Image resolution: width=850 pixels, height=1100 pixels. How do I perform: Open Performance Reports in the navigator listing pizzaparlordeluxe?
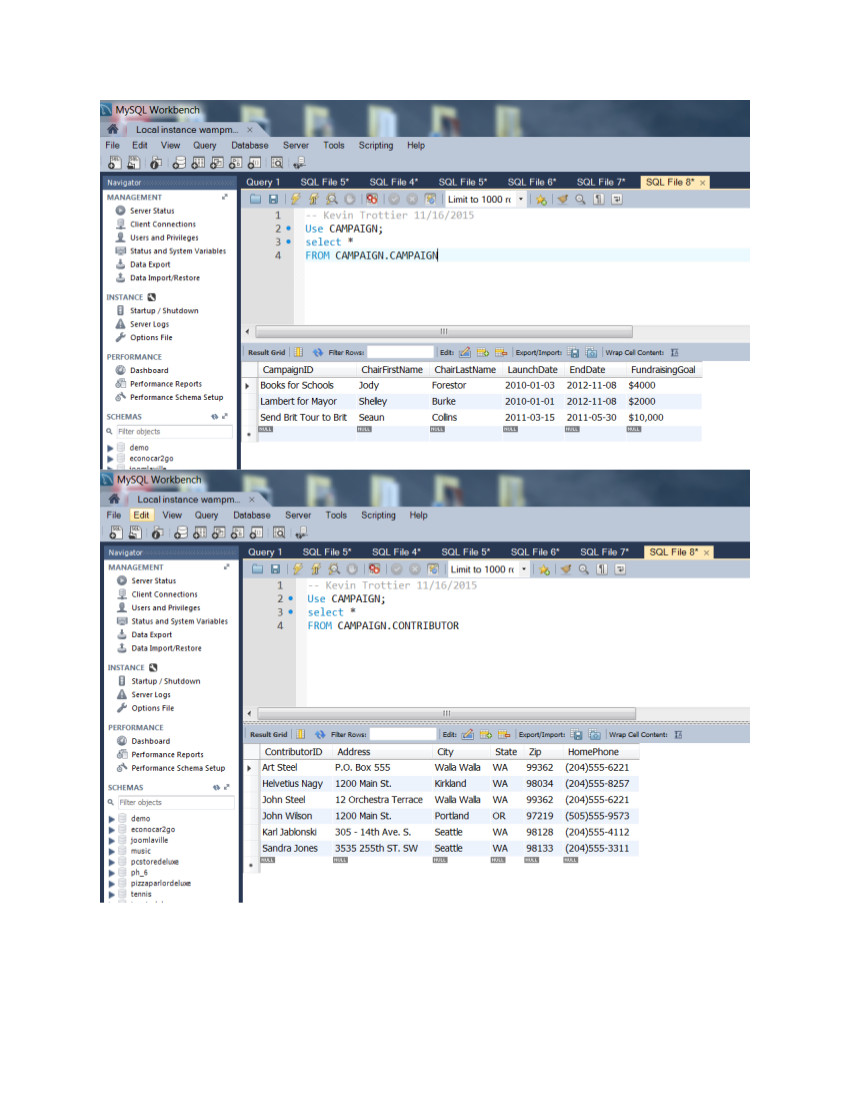pos(166,754)
